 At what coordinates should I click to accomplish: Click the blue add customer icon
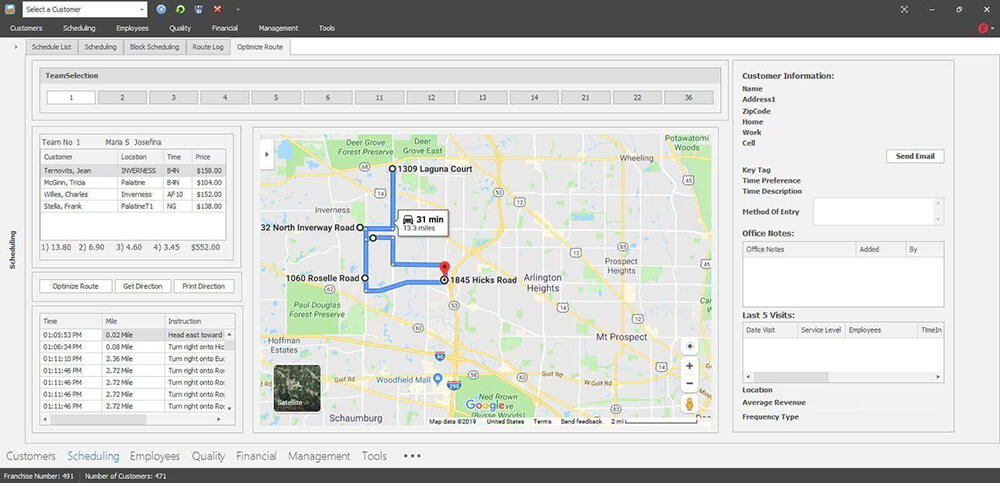point(162,9)
